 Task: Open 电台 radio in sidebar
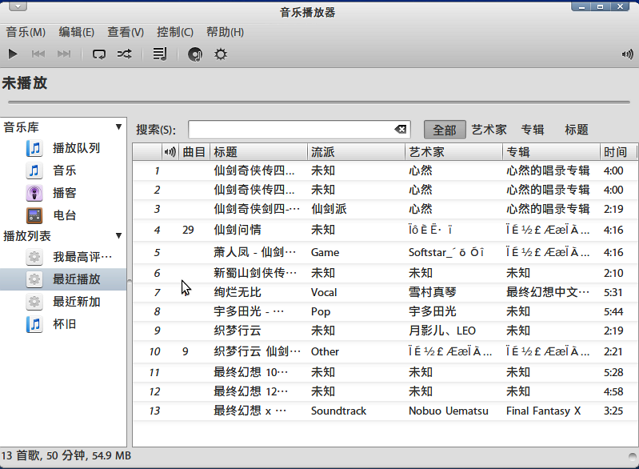pyautogui.click(x=63, y=215)
